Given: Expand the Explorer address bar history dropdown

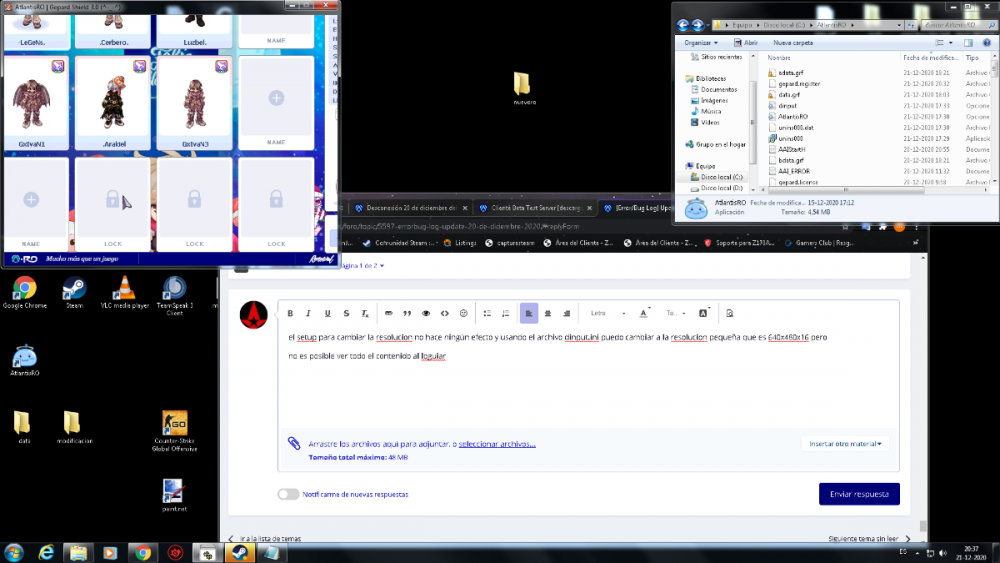Looking at the screenshot, I should 899,25.
